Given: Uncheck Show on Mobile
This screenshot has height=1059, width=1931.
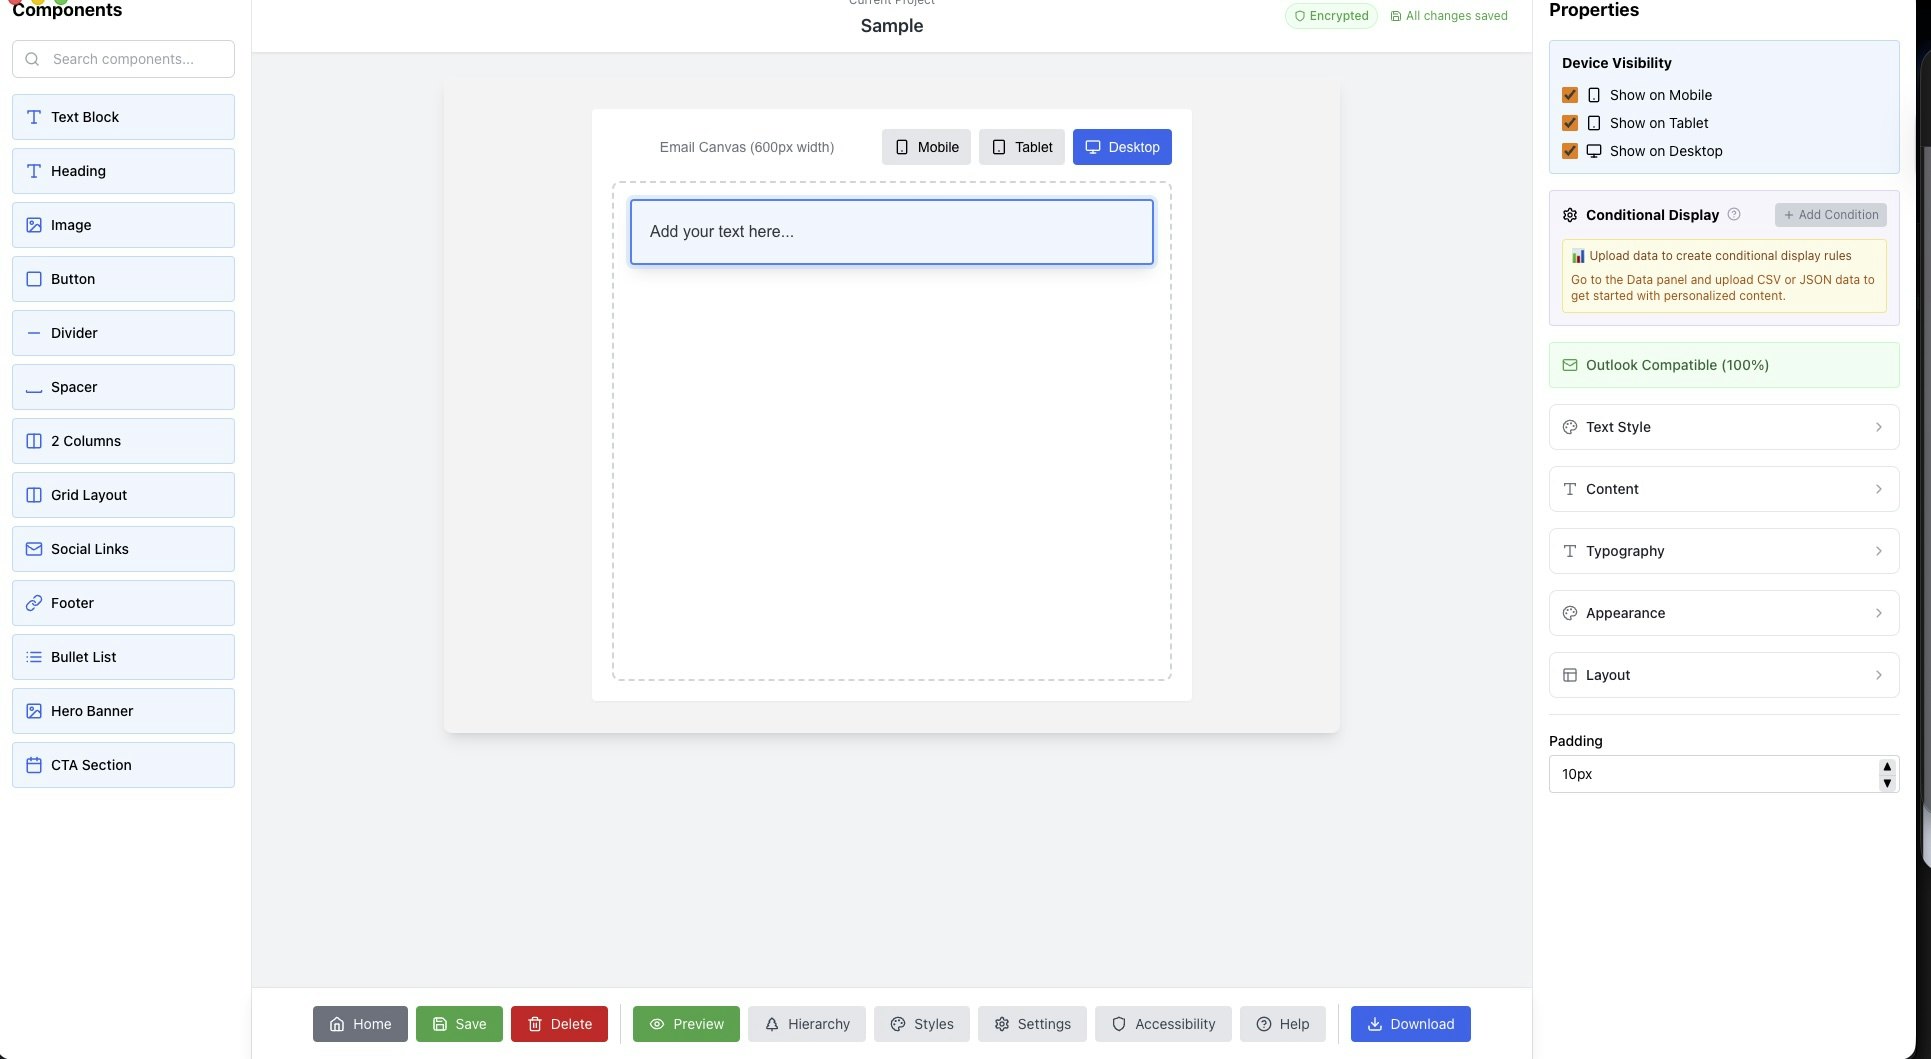Looking at the screenshot, I should coord(1569,94).
